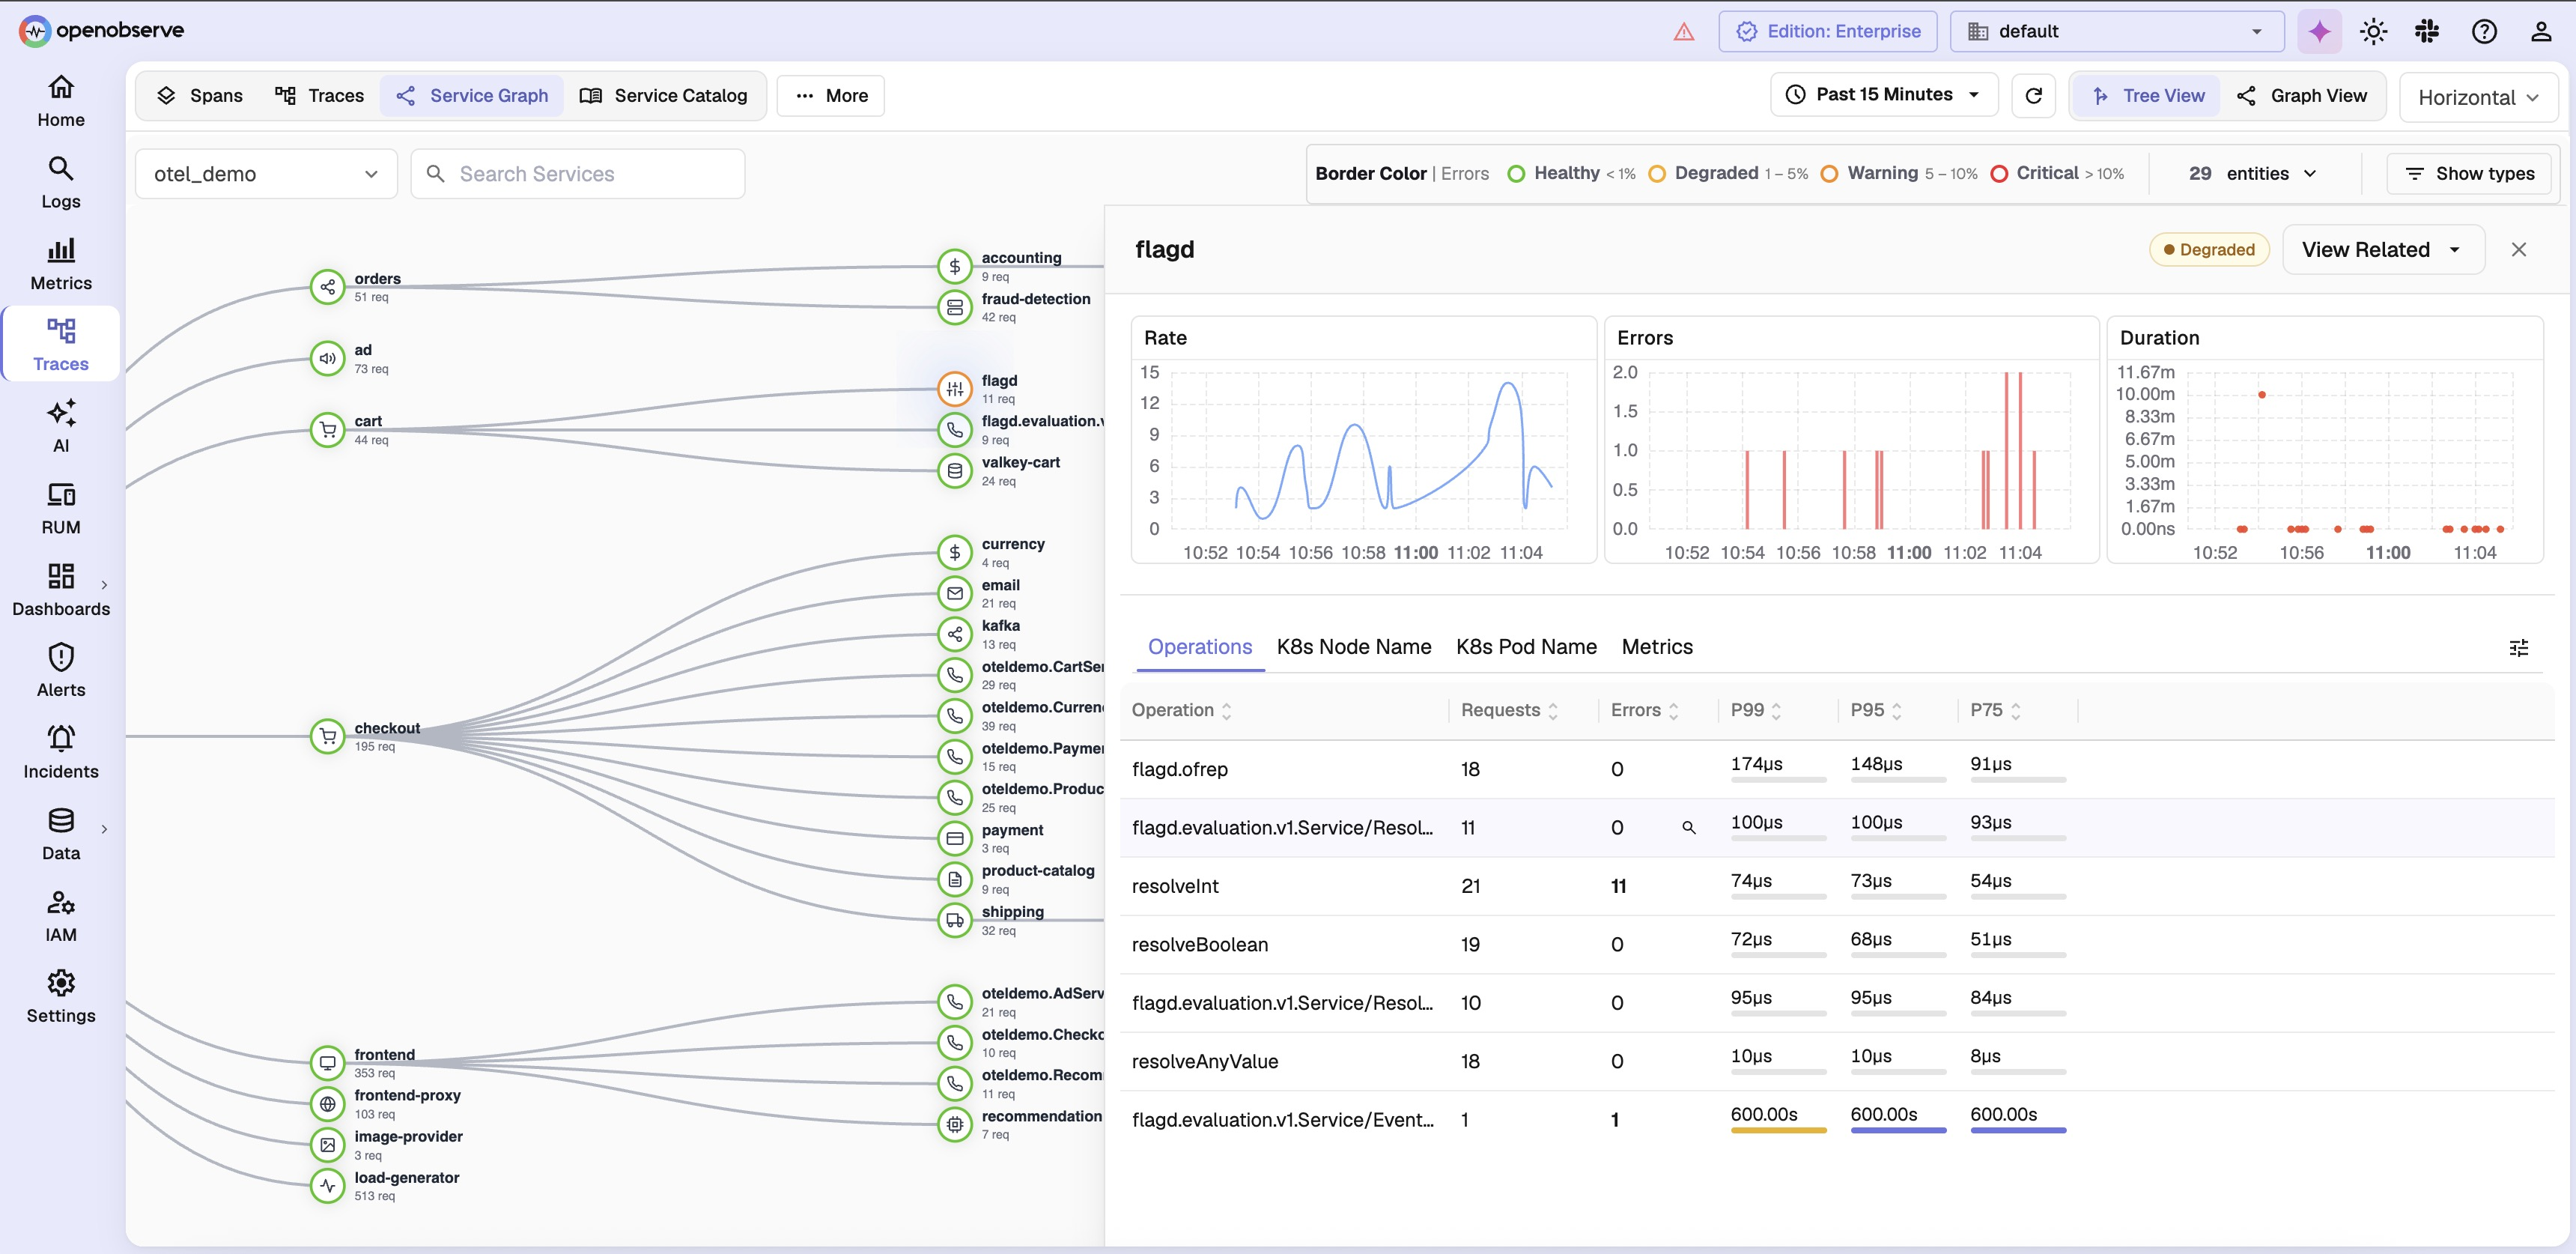Open the View Related dropdown
2576x1254 pixels.
pos(2383,250)
